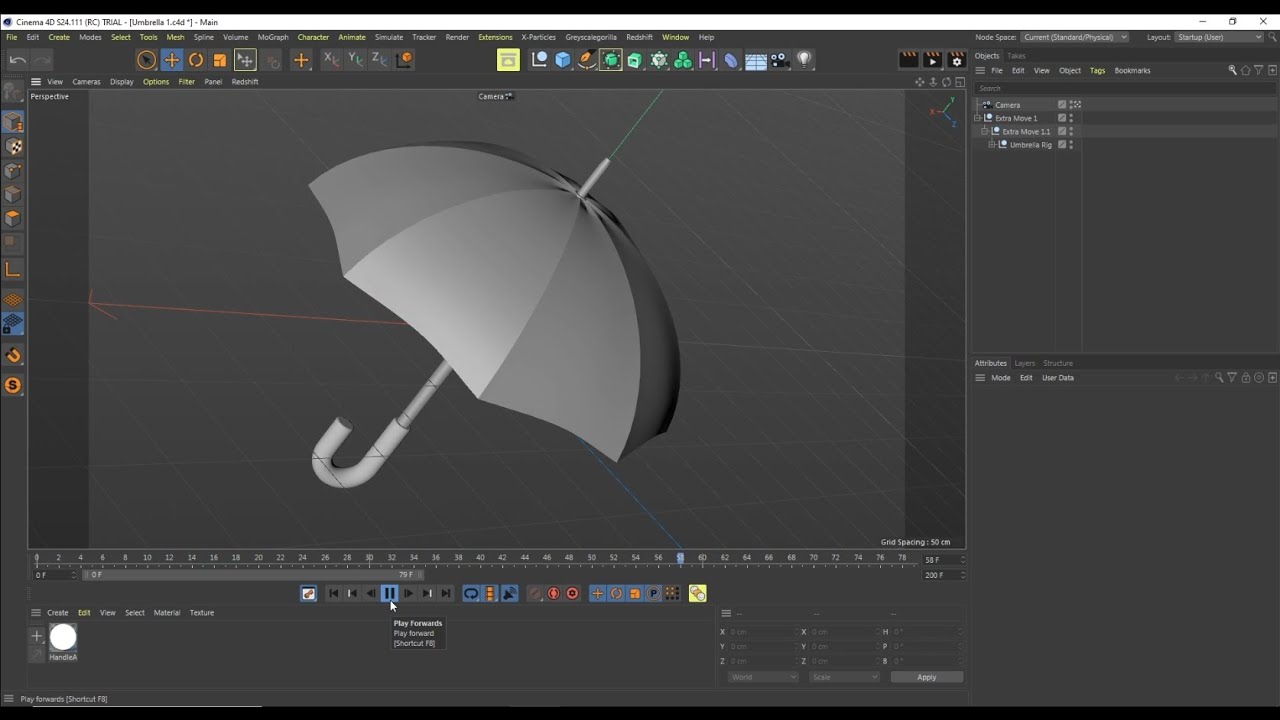
Task: Click the Coordinate System cube icon
Action: point(404,60)
